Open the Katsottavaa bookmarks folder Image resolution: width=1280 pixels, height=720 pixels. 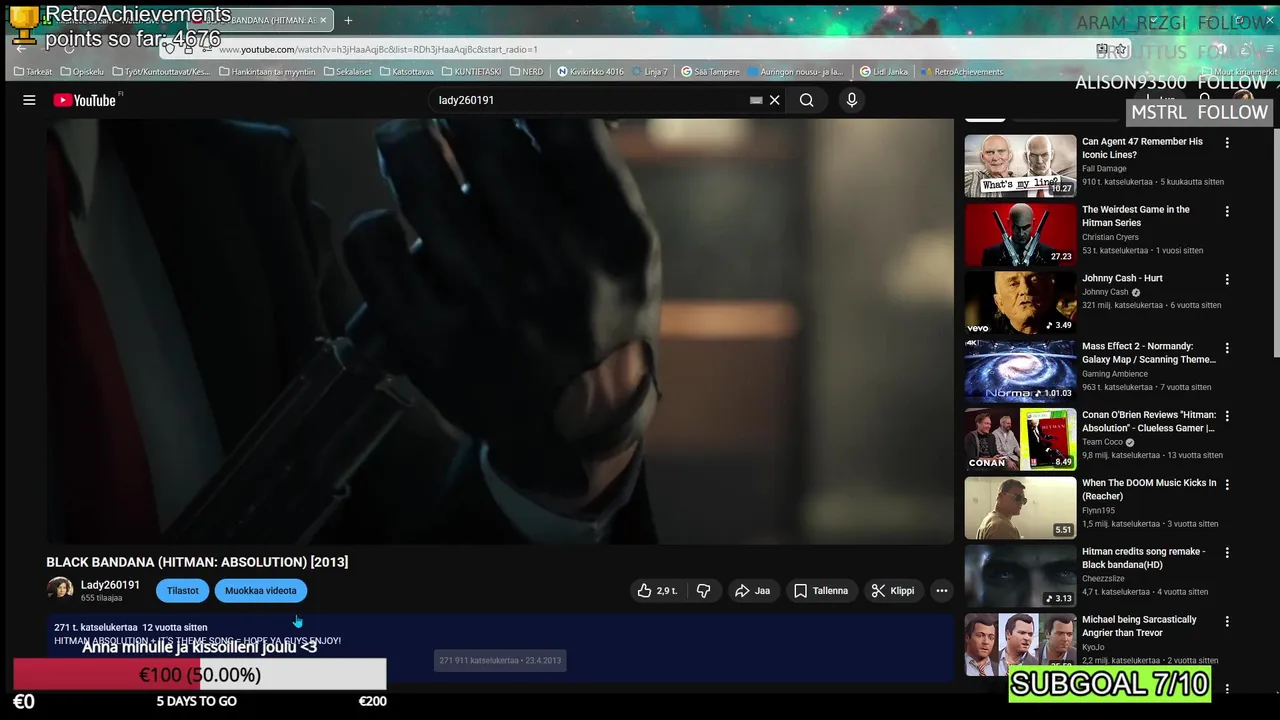[407, 72]
